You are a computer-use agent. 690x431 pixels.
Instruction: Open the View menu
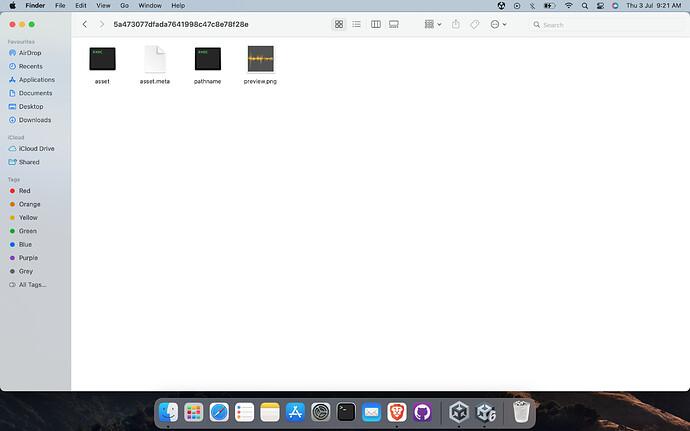103,6
